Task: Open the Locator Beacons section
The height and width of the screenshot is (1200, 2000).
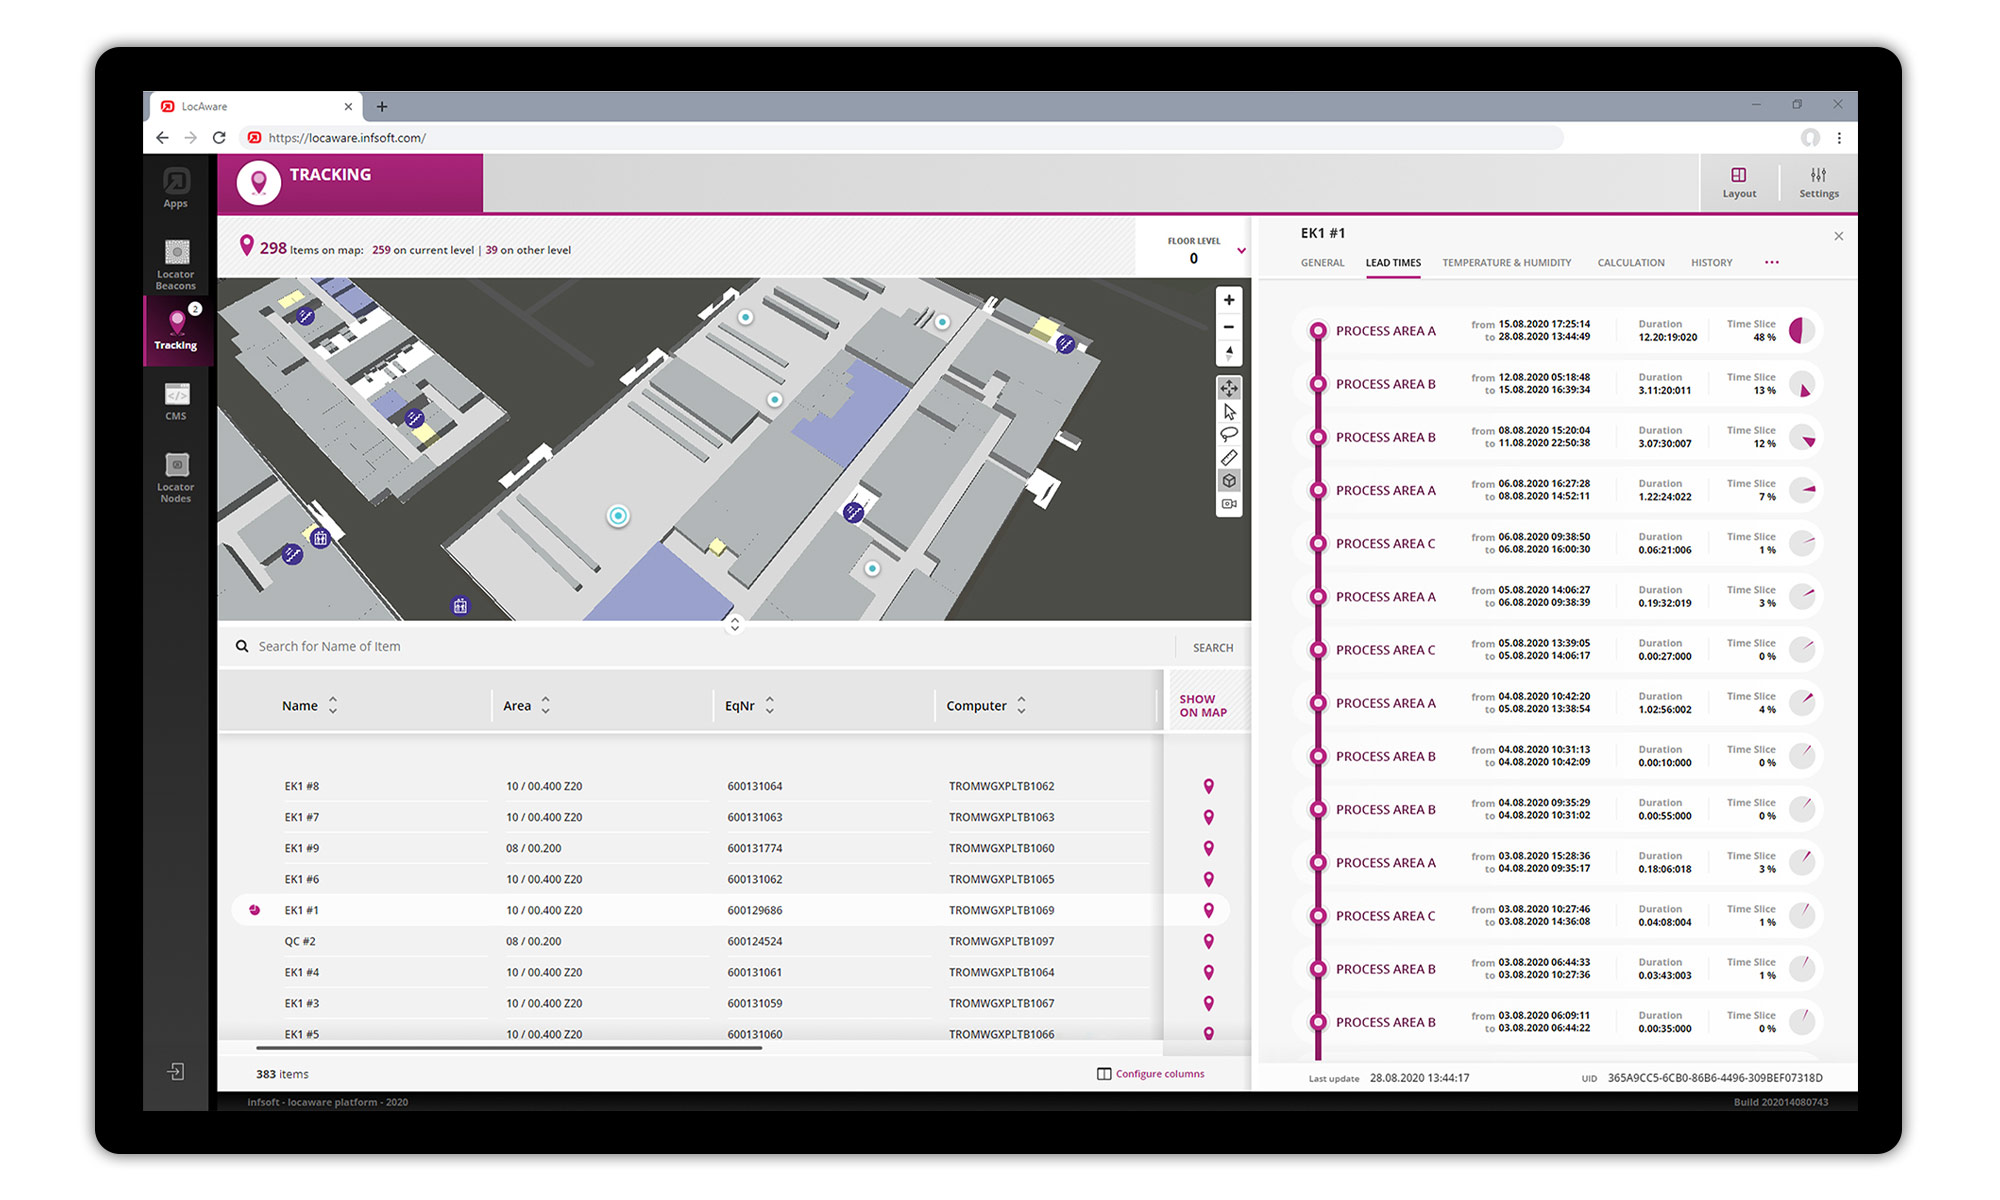Action: tap(176, 262)
